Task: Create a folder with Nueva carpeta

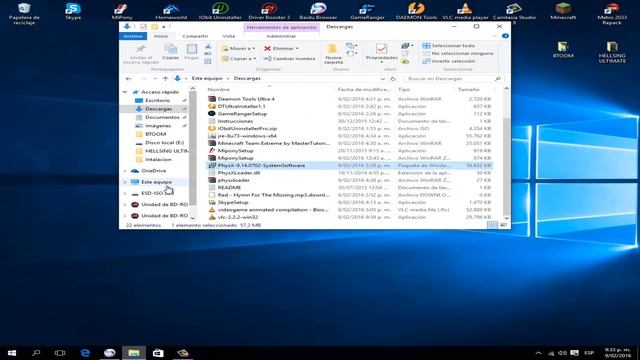Action: click(333, 53)
